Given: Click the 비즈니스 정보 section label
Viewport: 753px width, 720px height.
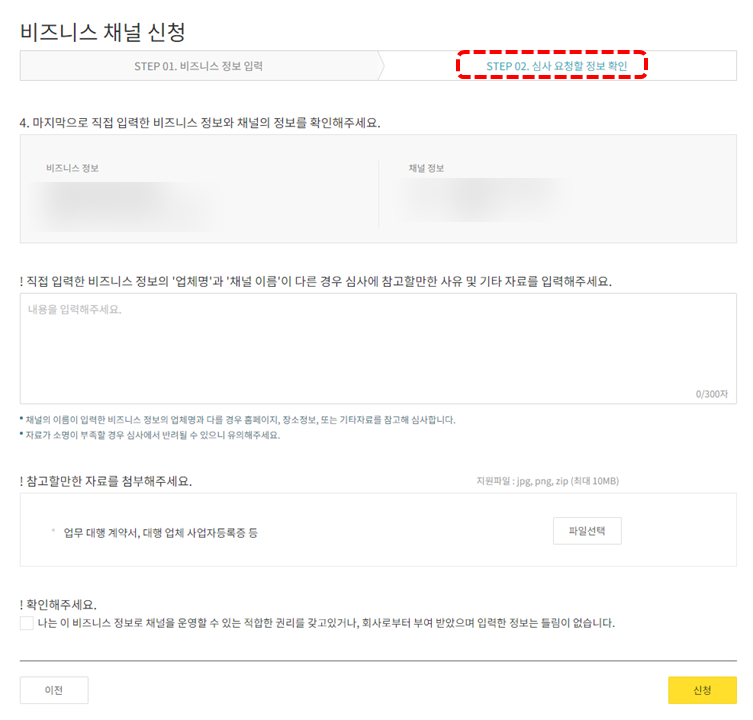Looking at the screenshot, I should point(73,168).
